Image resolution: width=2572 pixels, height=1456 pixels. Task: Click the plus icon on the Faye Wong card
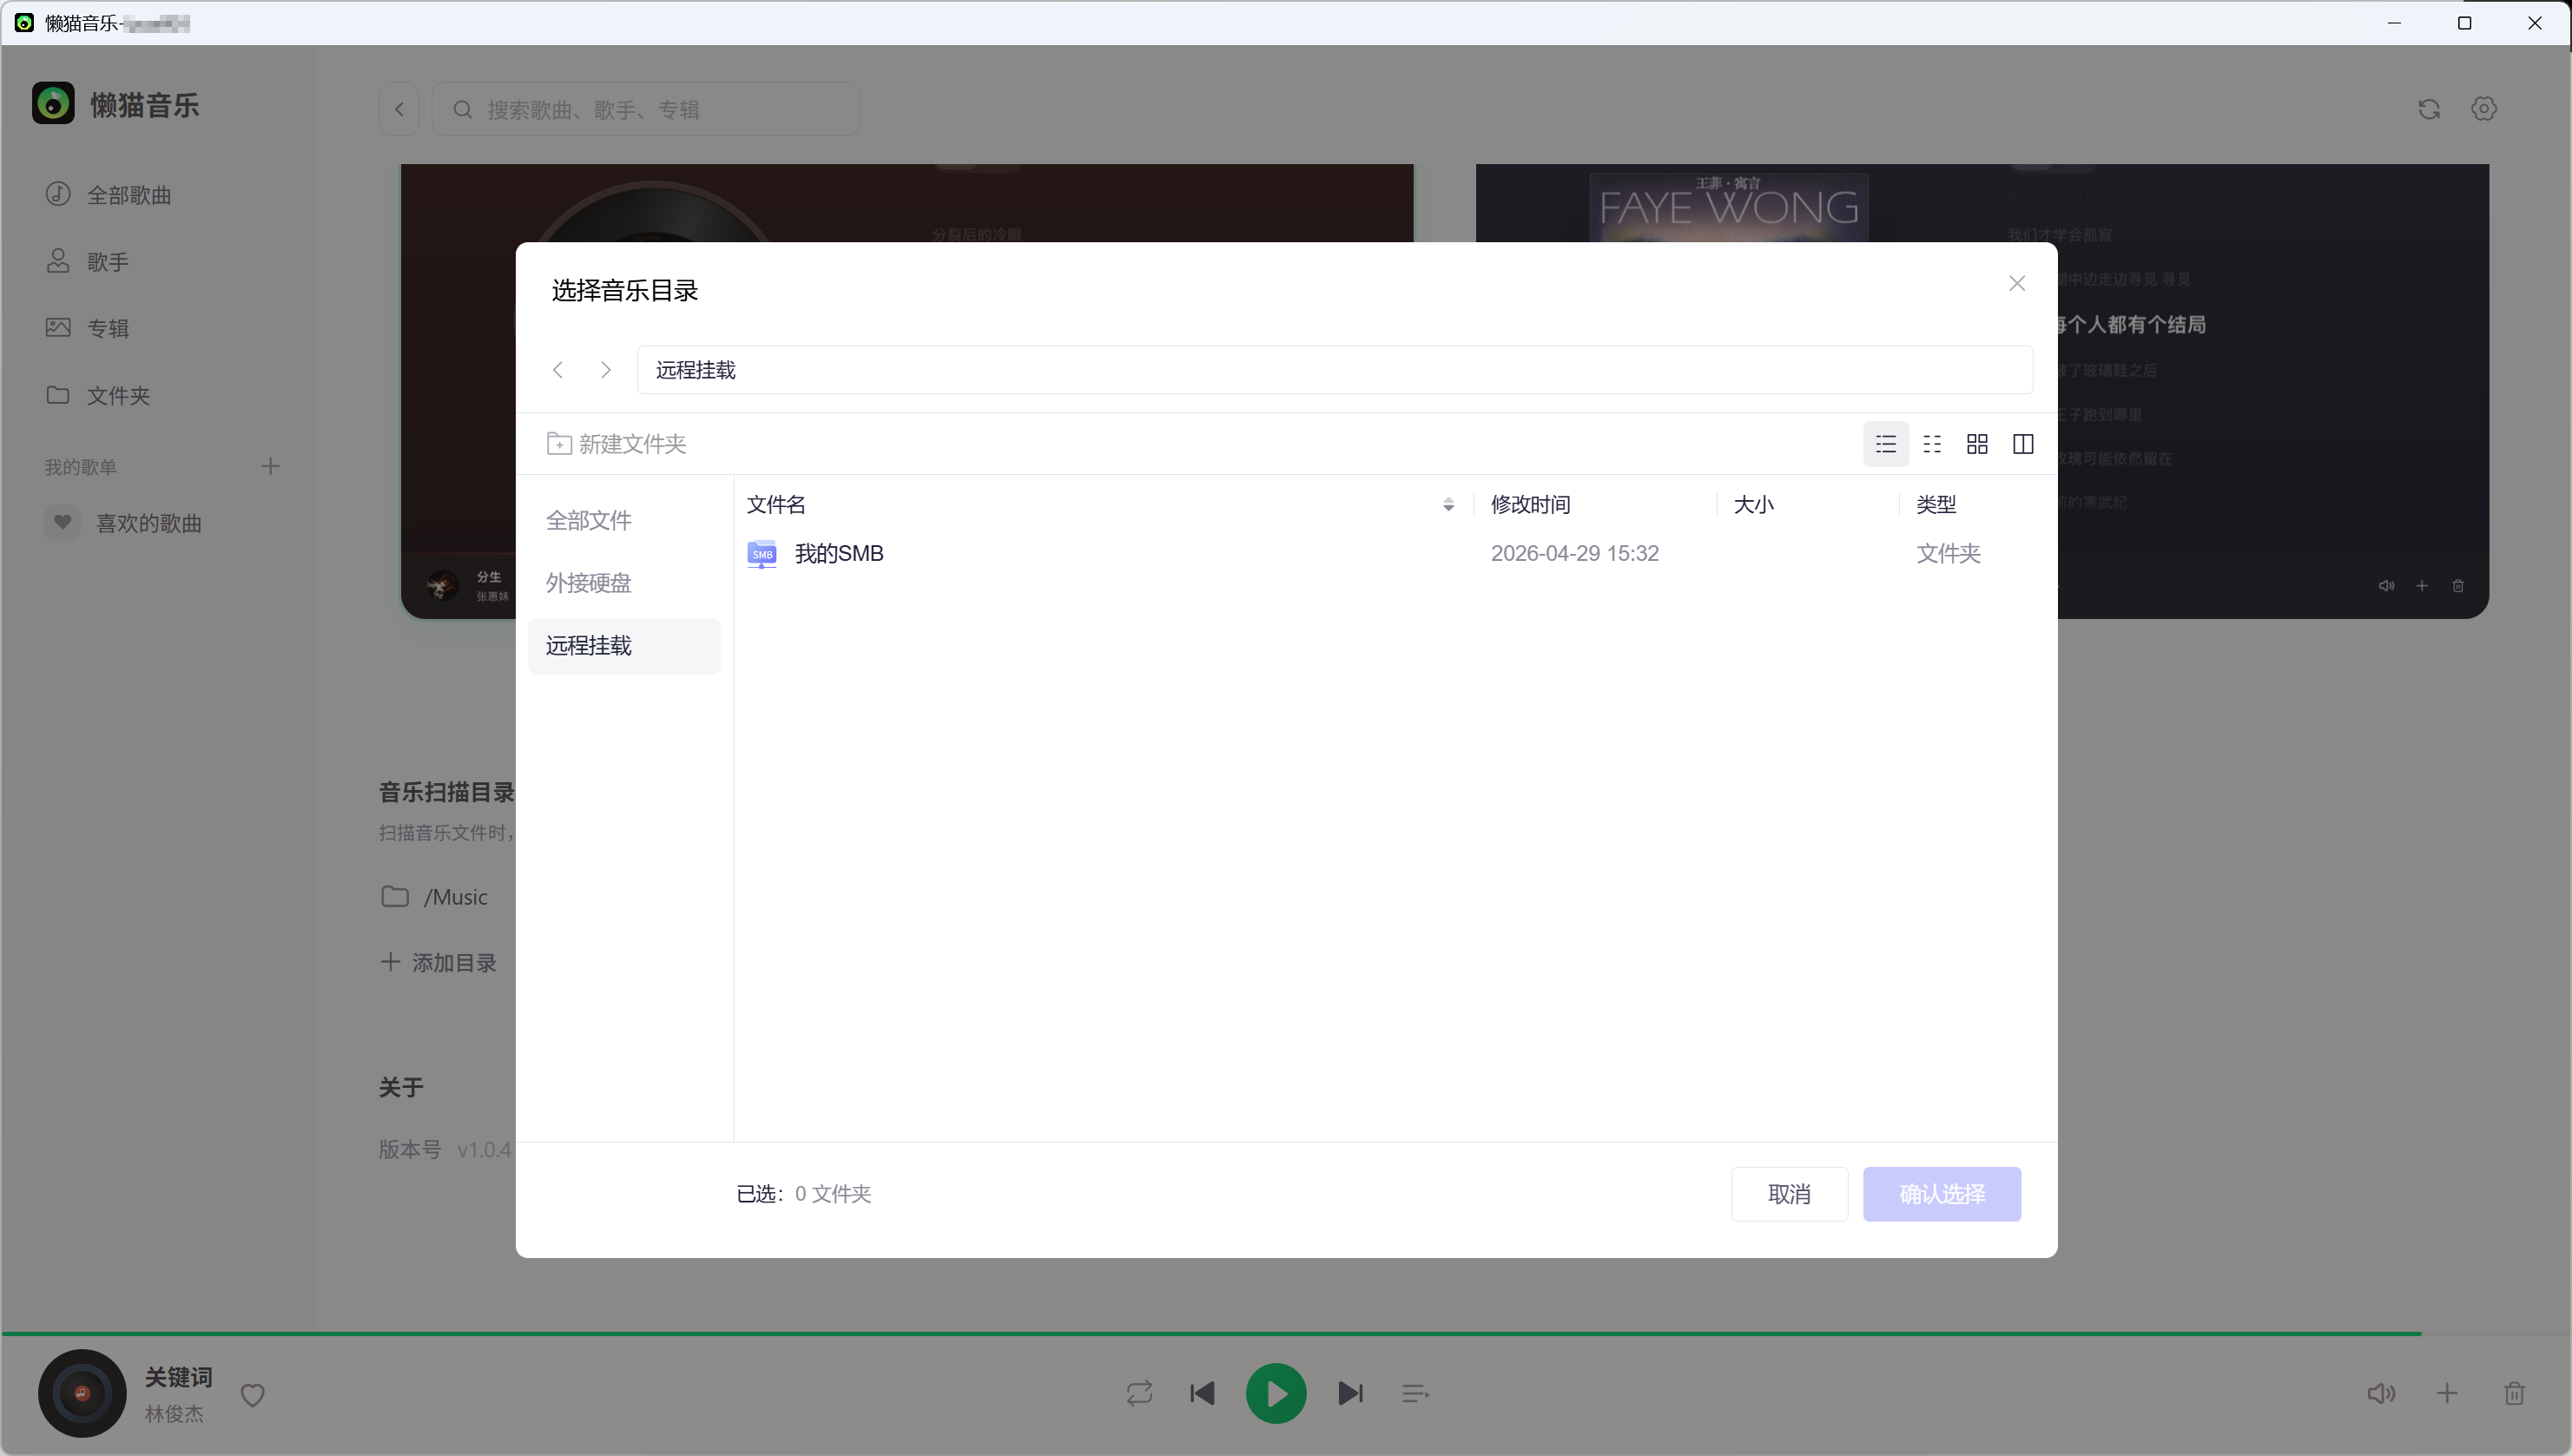[2422, 586]
